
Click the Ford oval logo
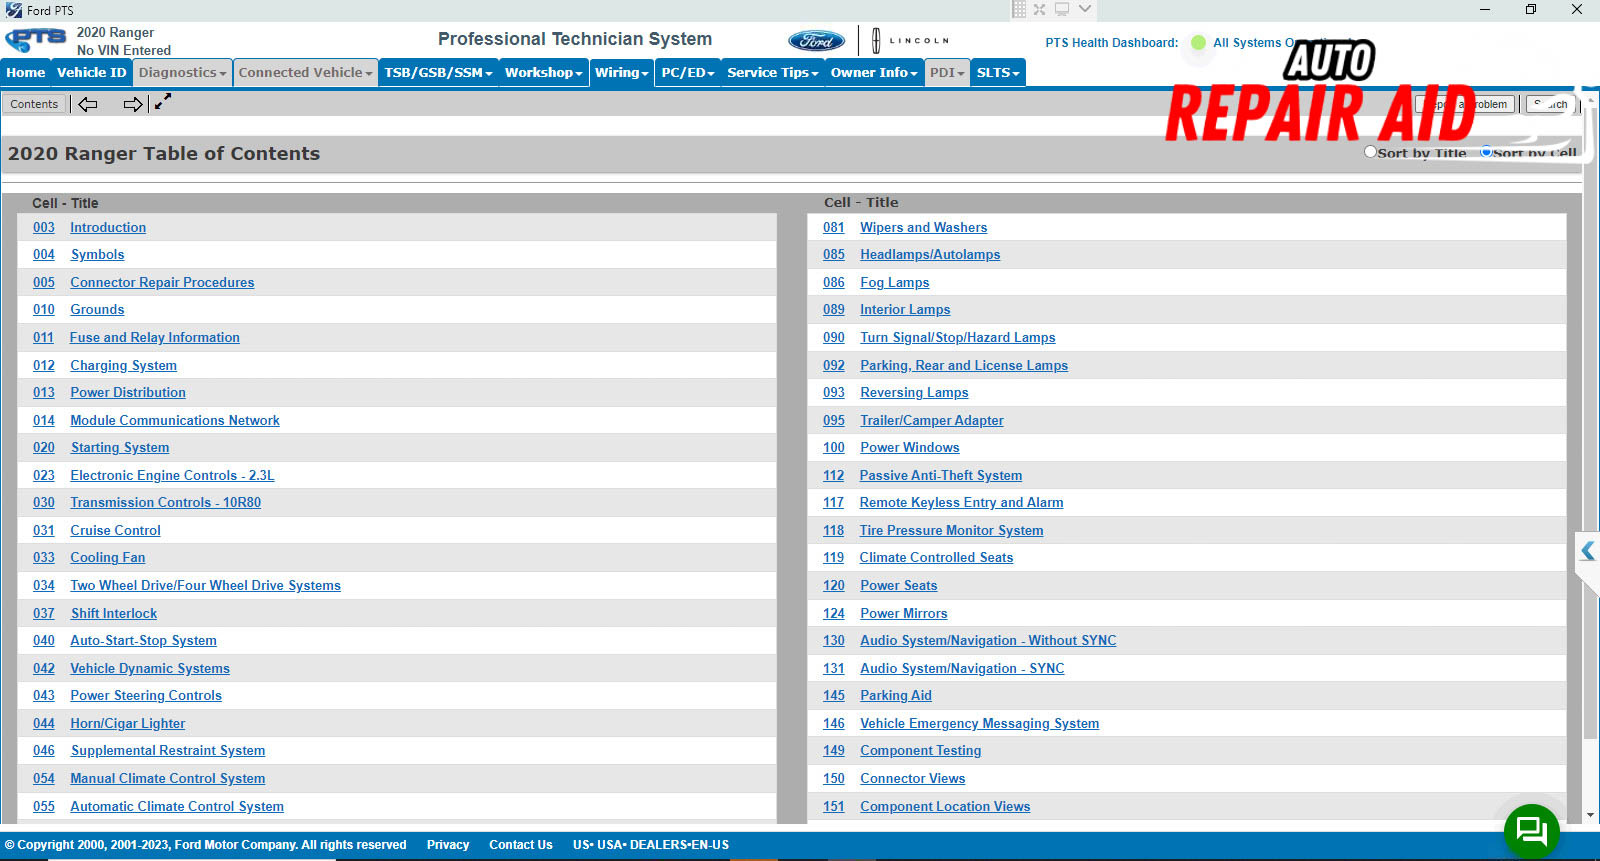coord(816,41)
